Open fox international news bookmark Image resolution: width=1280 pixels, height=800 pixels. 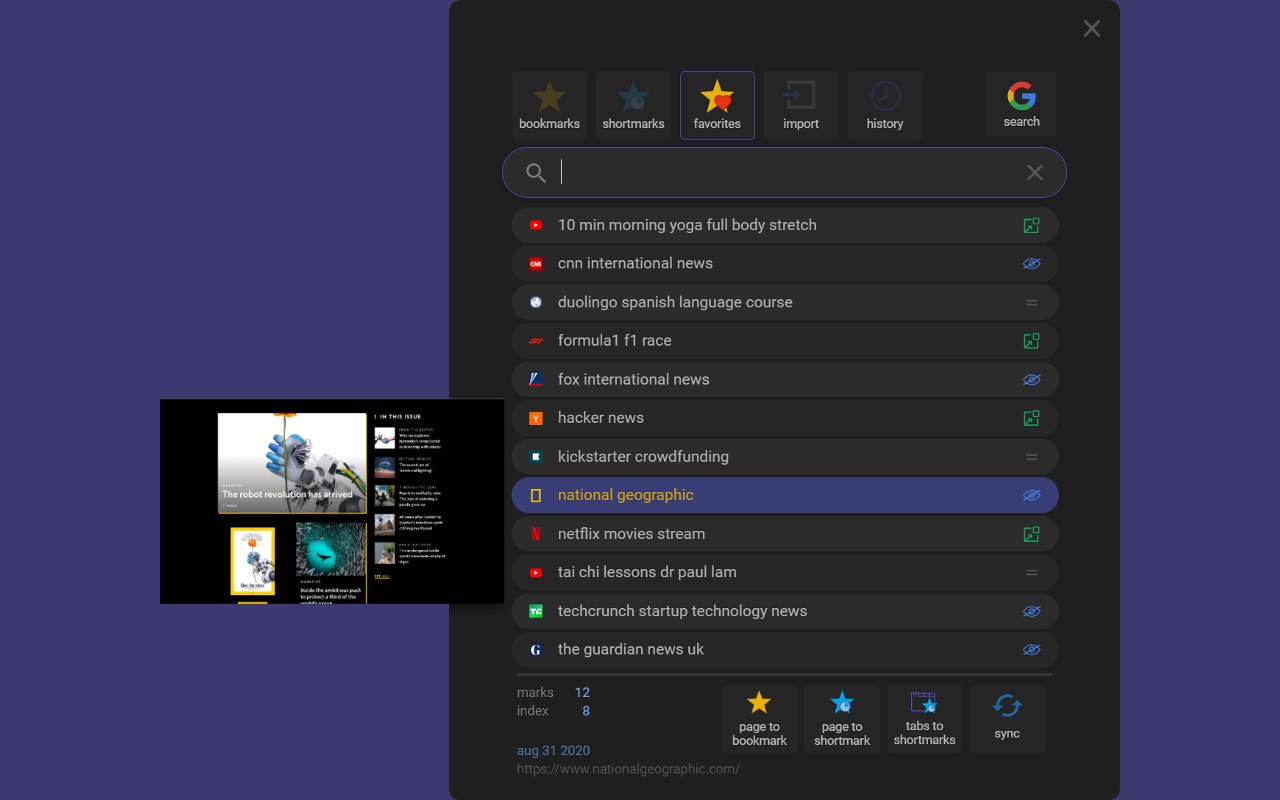pyautogui.click(x=785, y=380)
